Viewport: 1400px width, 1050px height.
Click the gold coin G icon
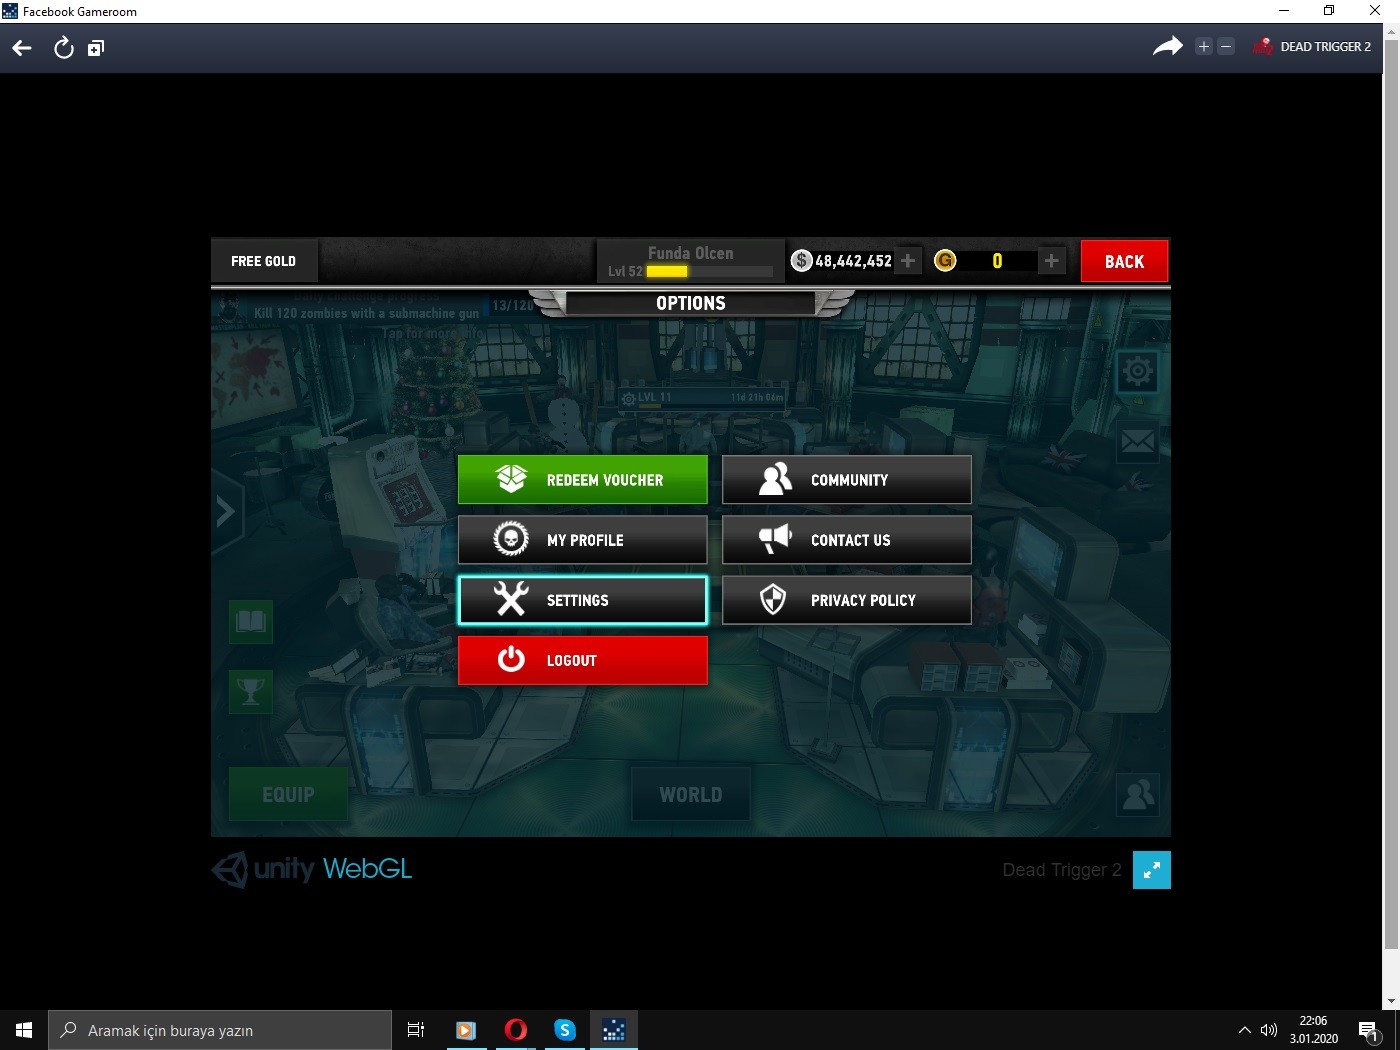tap(945, 261)
